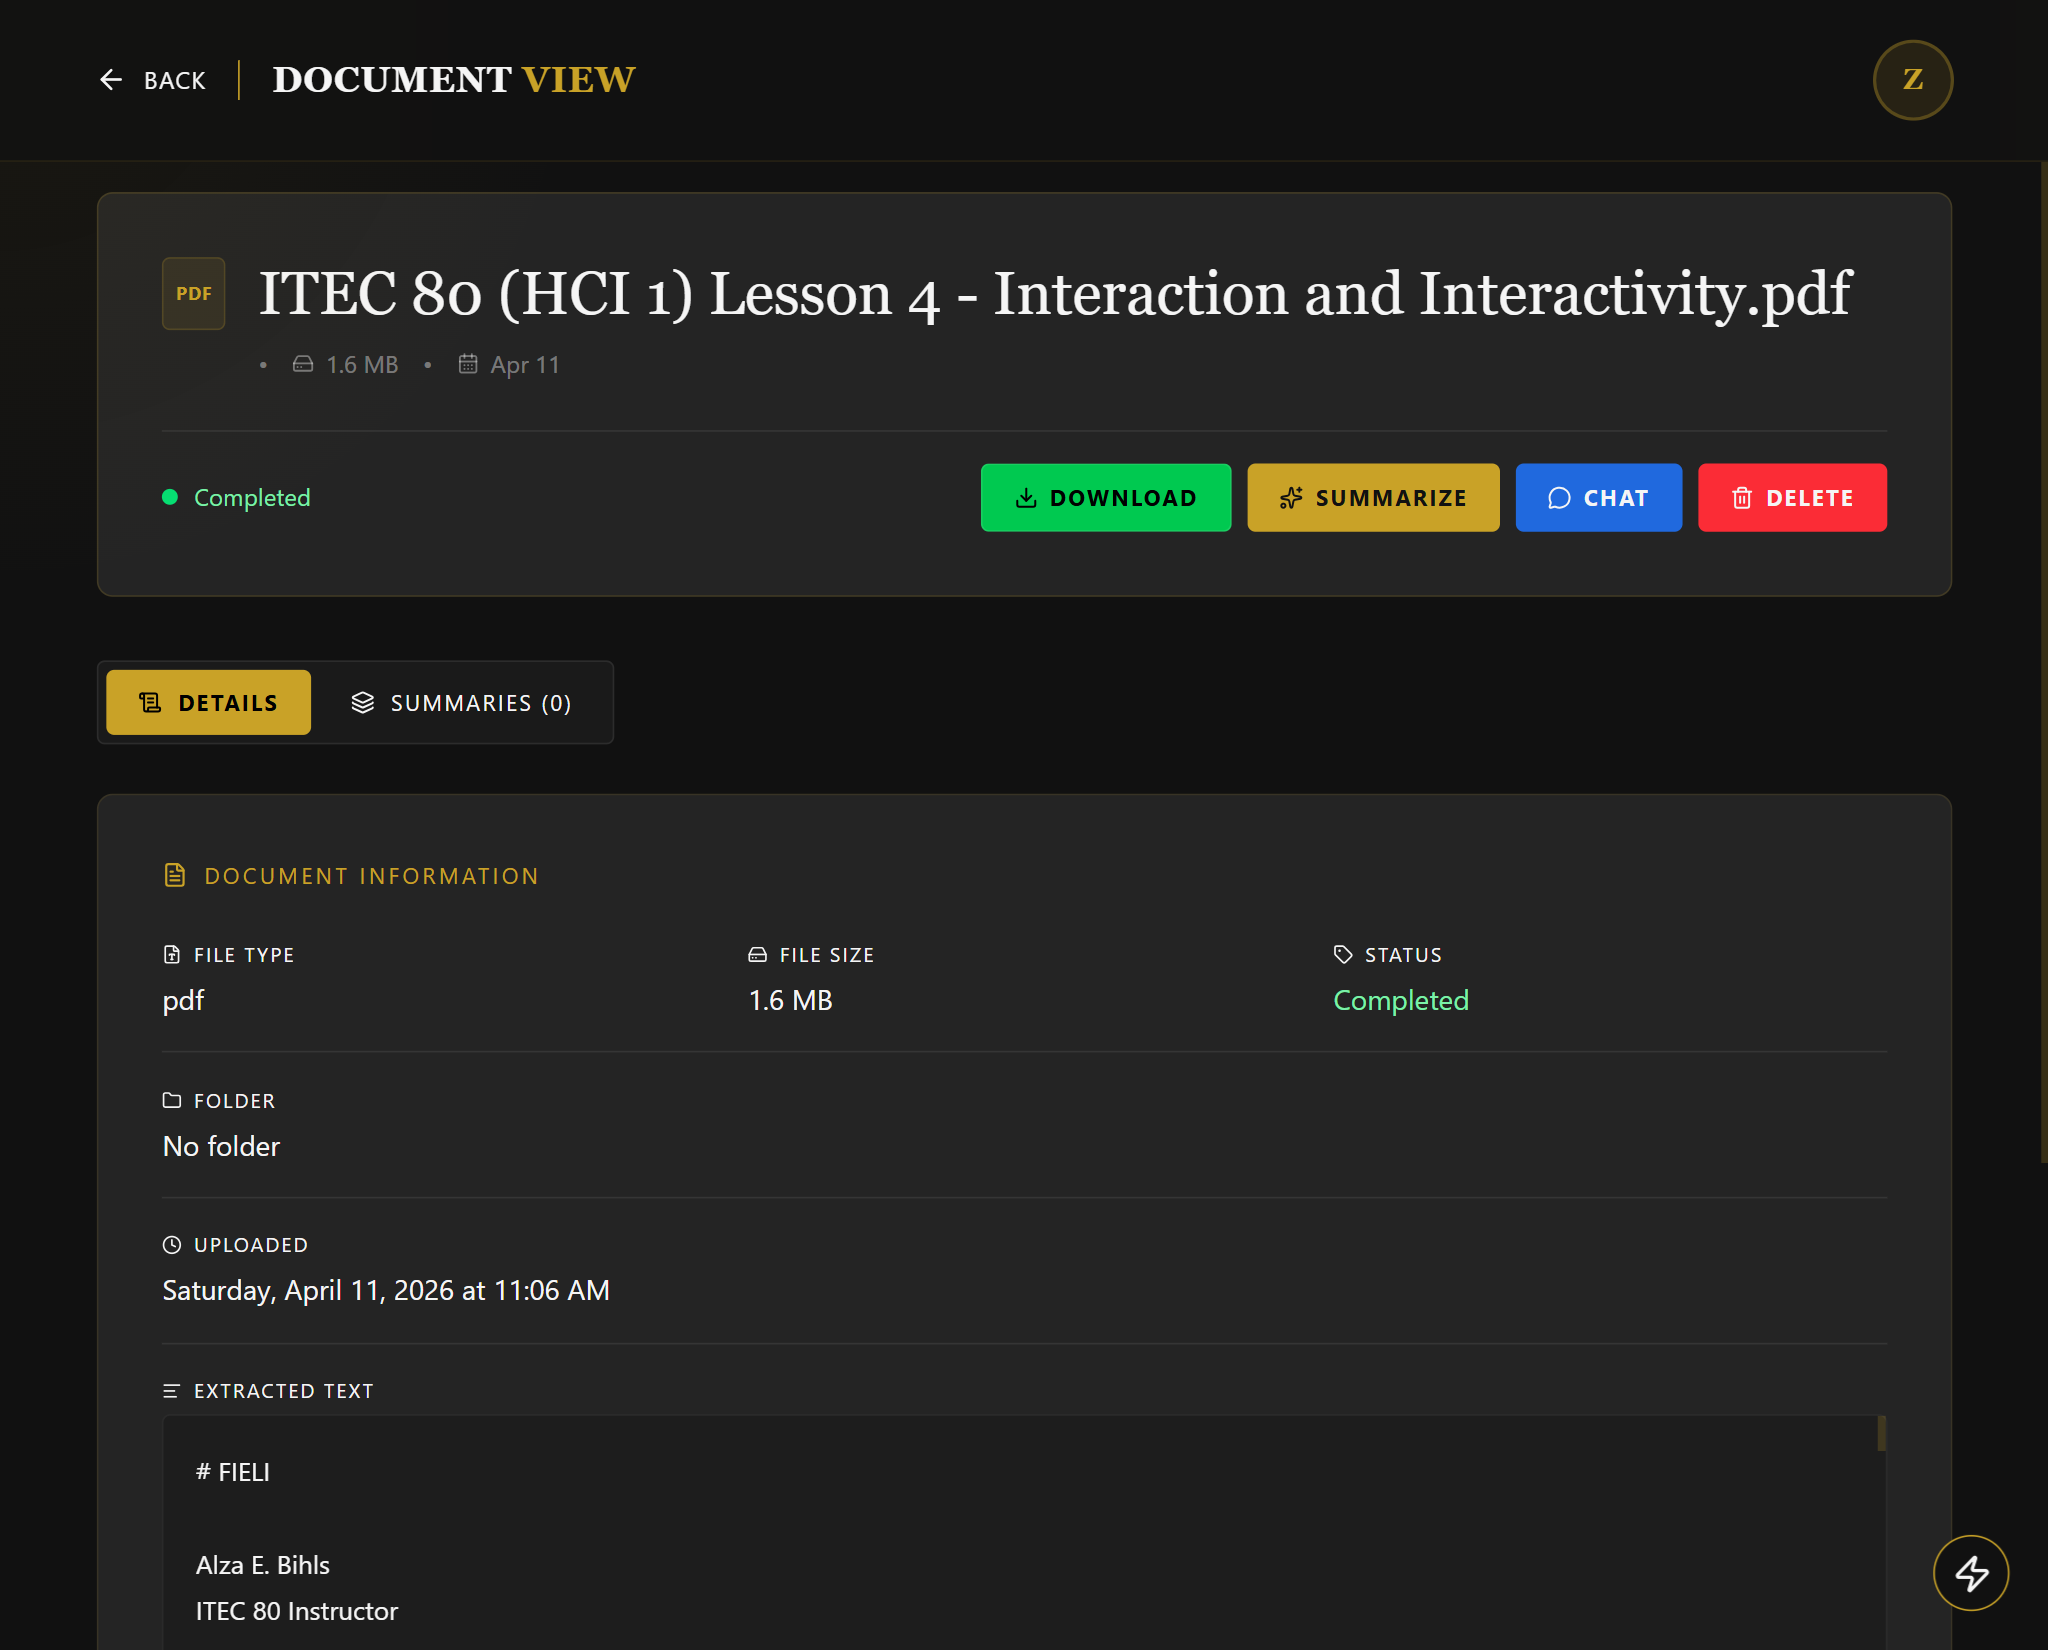Open Back navigation link

[175, 79]
